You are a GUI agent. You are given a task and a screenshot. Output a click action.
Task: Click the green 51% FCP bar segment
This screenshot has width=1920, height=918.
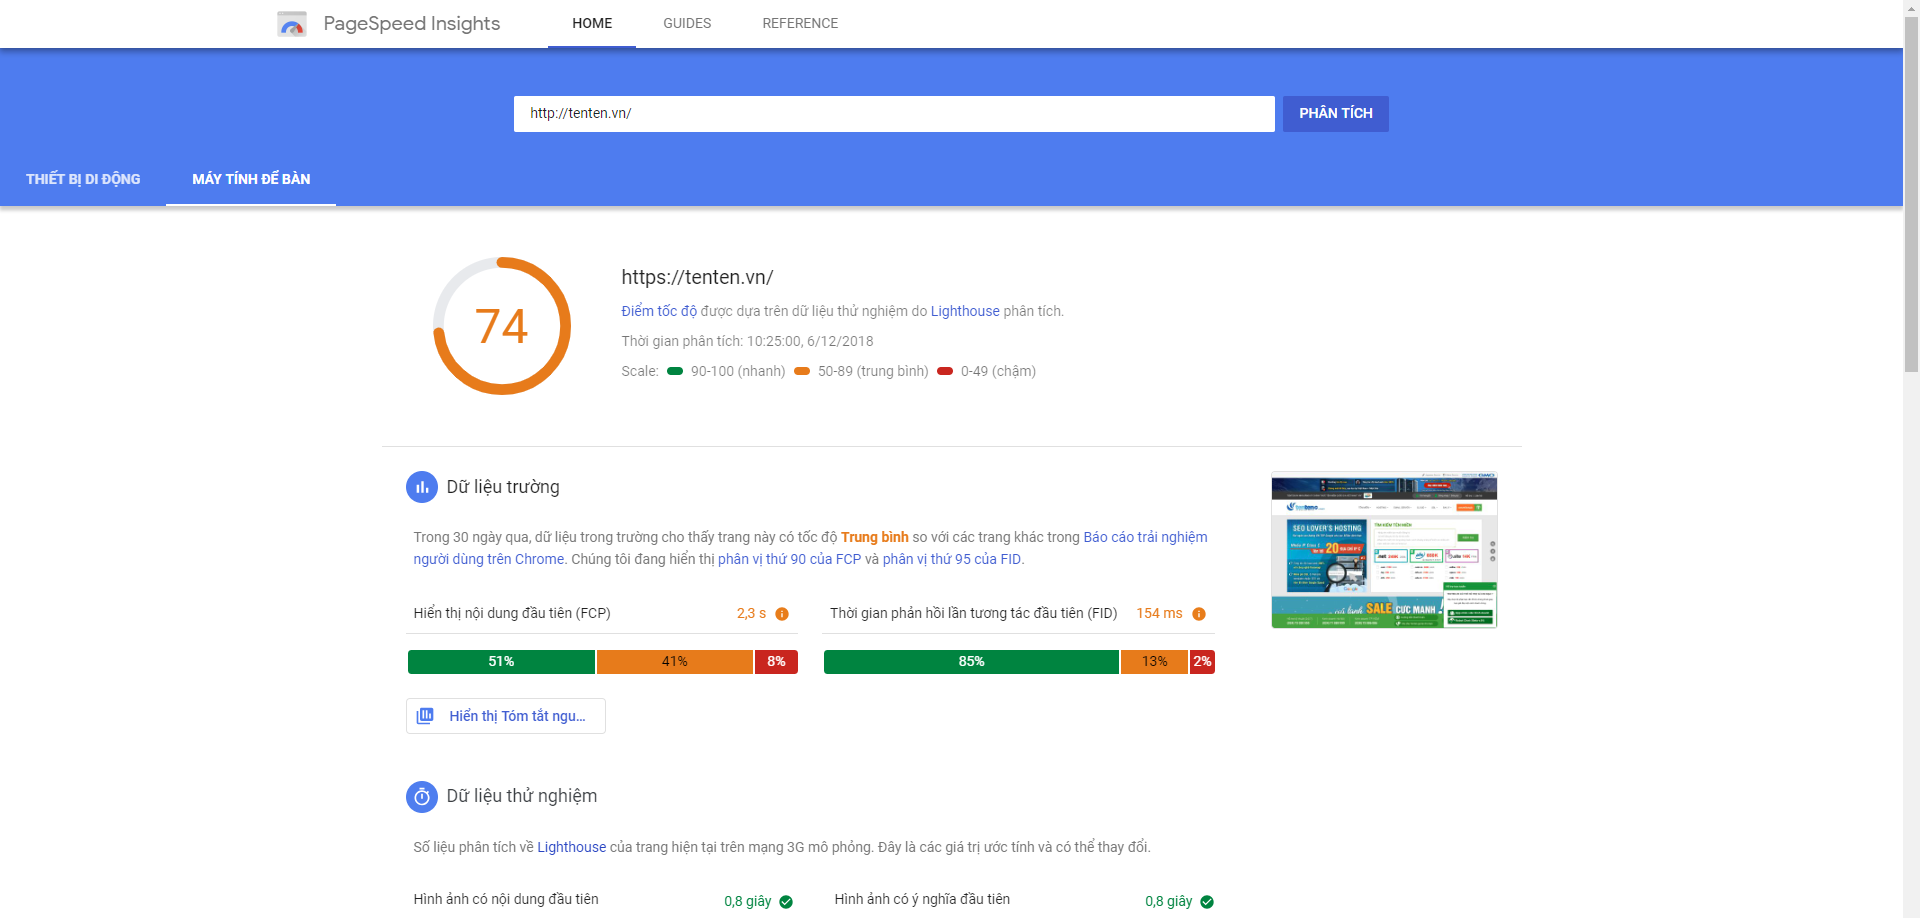501,662
